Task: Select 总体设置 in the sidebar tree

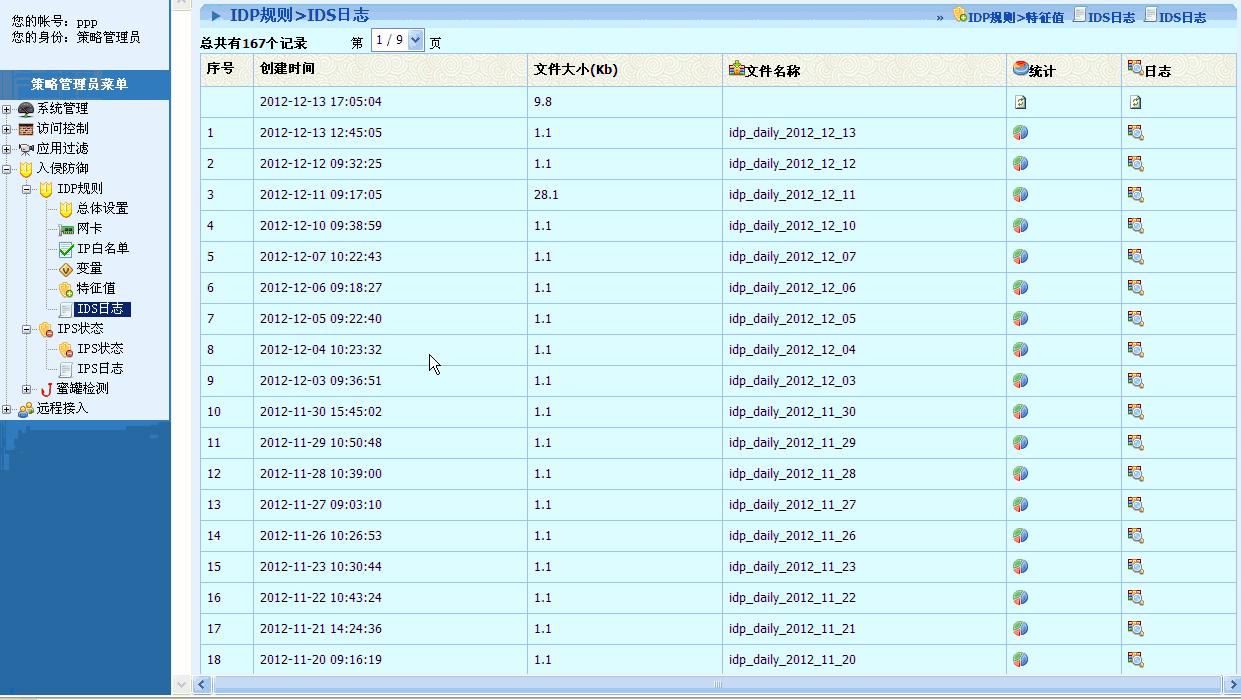Action: coord(102,209)
